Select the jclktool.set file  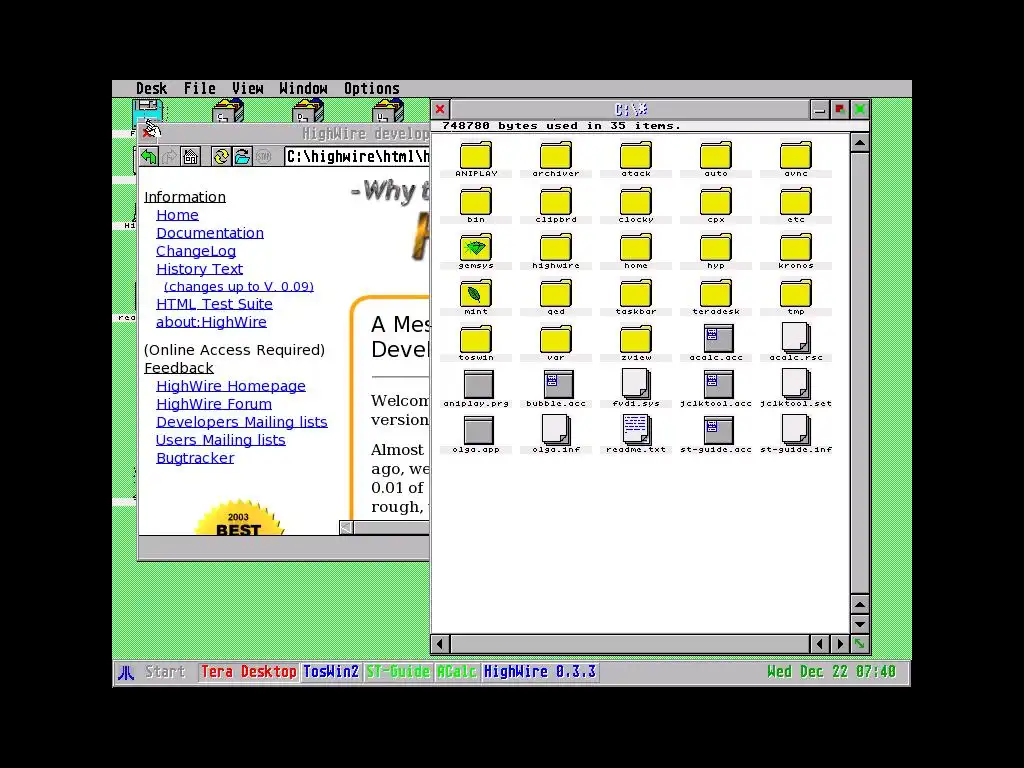pyautogui.click(x=796, y=389)
